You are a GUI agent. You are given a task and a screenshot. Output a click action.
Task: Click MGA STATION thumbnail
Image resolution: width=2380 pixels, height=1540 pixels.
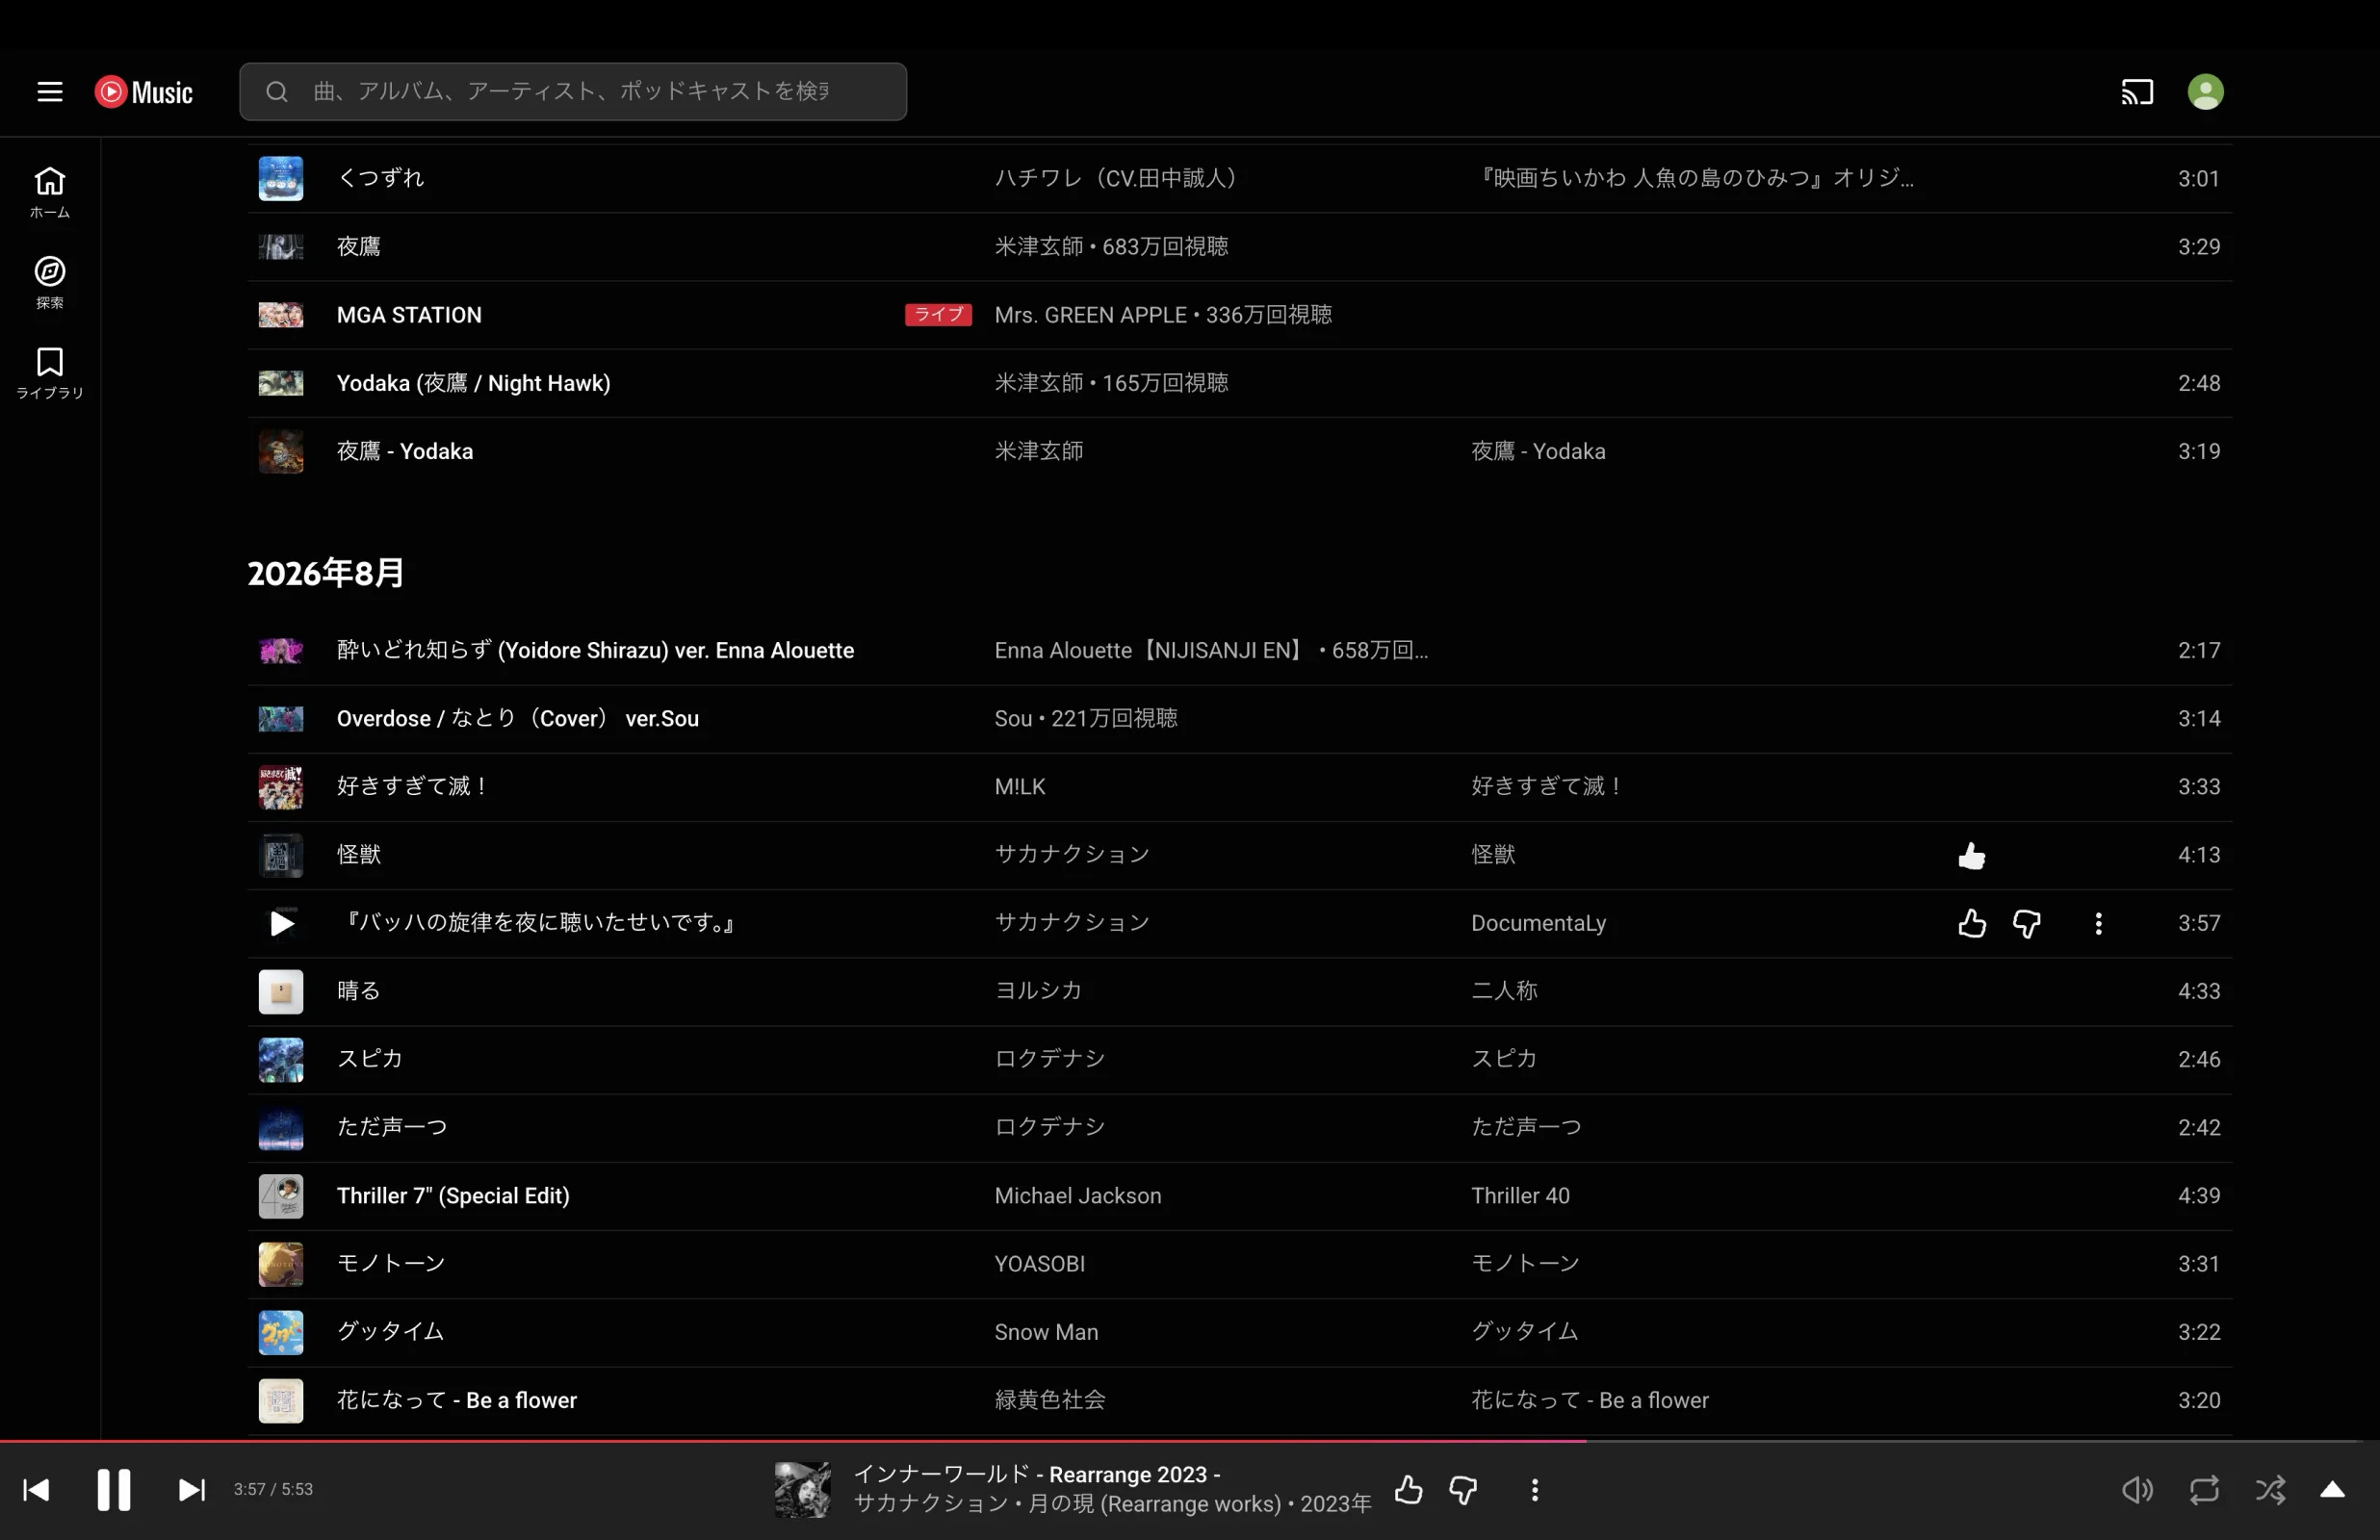[281, 315]
